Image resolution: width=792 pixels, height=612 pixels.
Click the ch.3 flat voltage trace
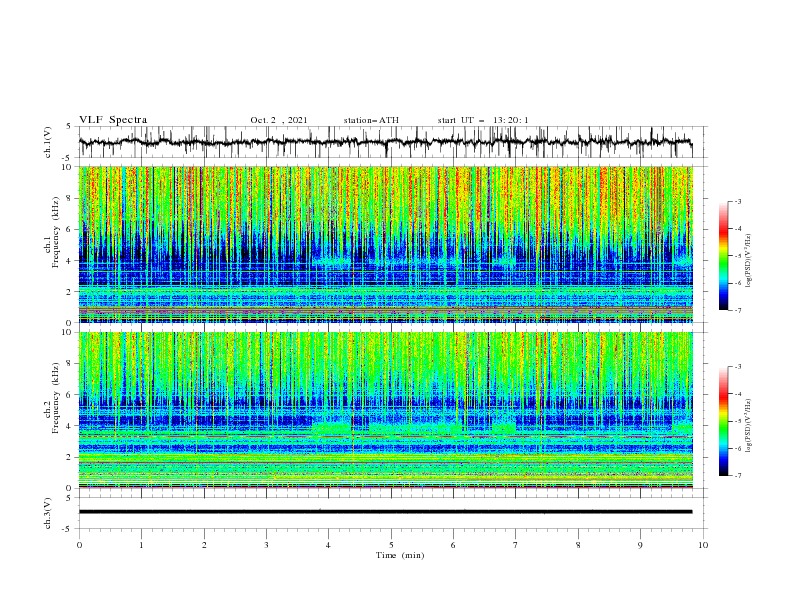click(x=385, y=512)
